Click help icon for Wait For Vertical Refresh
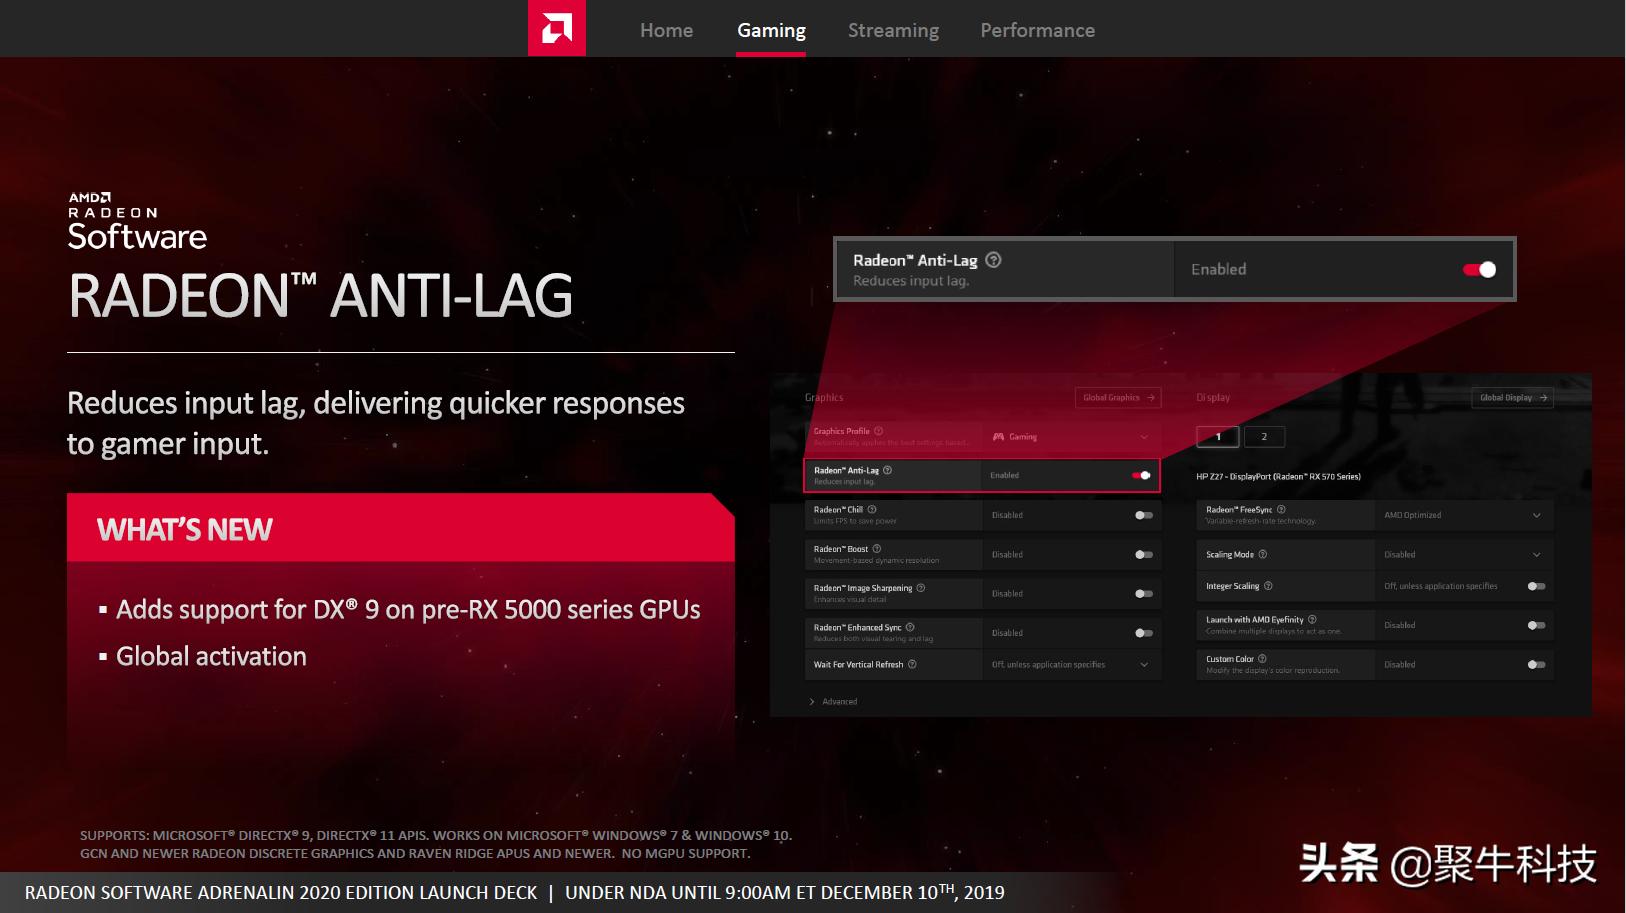 [x=912, y=664]
